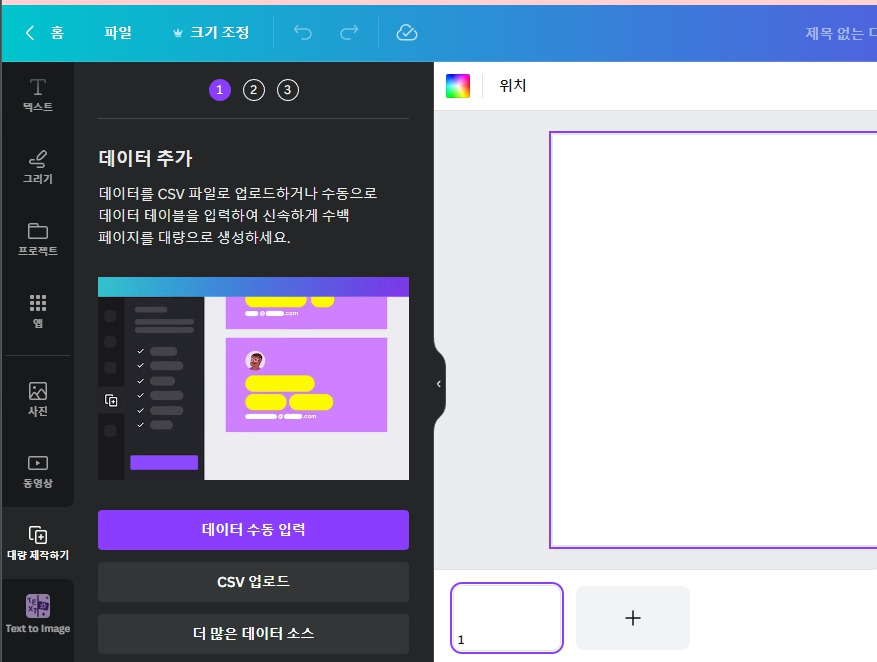Select step 2 in the progress indicator

coord(253,89)
